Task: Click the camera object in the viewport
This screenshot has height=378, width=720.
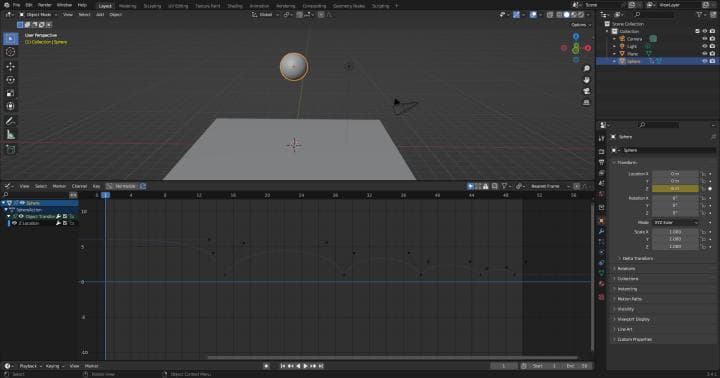Action: (x=404, y=106)
